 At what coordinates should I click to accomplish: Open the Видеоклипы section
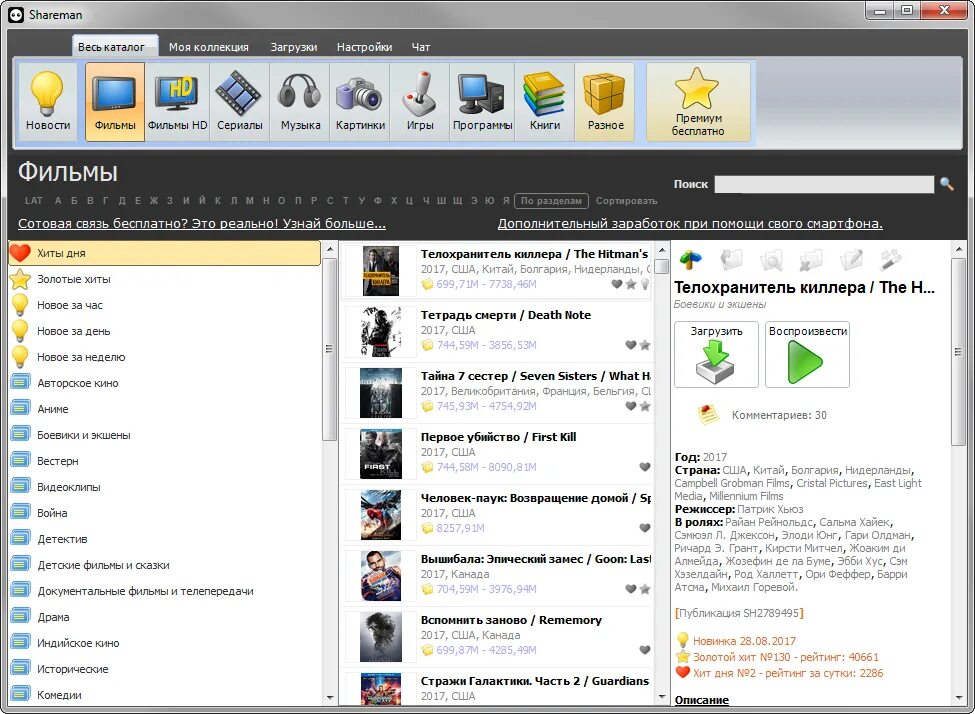pyautogui.click(x=165, y=488)
